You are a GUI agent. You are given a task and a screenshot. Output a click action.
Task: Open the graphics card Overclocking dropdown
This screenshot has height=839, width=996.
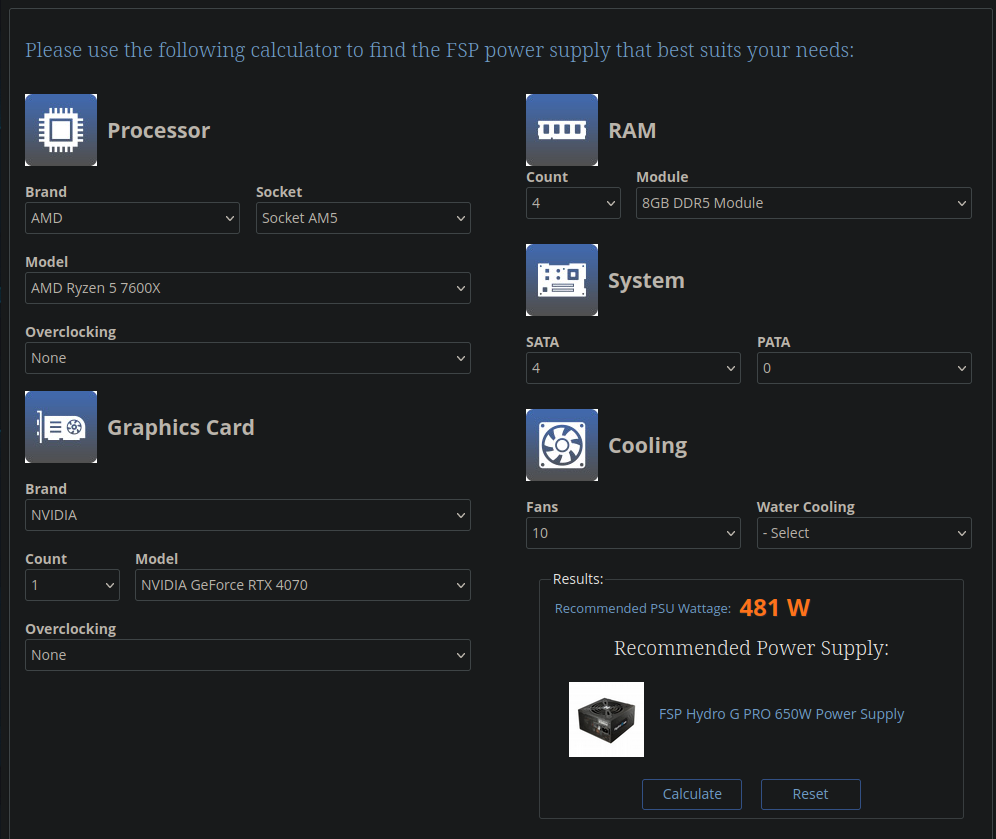coord(248,655)
